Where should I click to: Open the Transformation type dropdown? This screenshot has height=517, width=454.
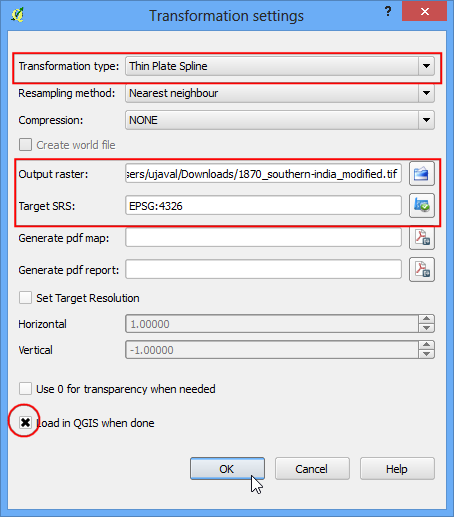(x=280, y=66)
